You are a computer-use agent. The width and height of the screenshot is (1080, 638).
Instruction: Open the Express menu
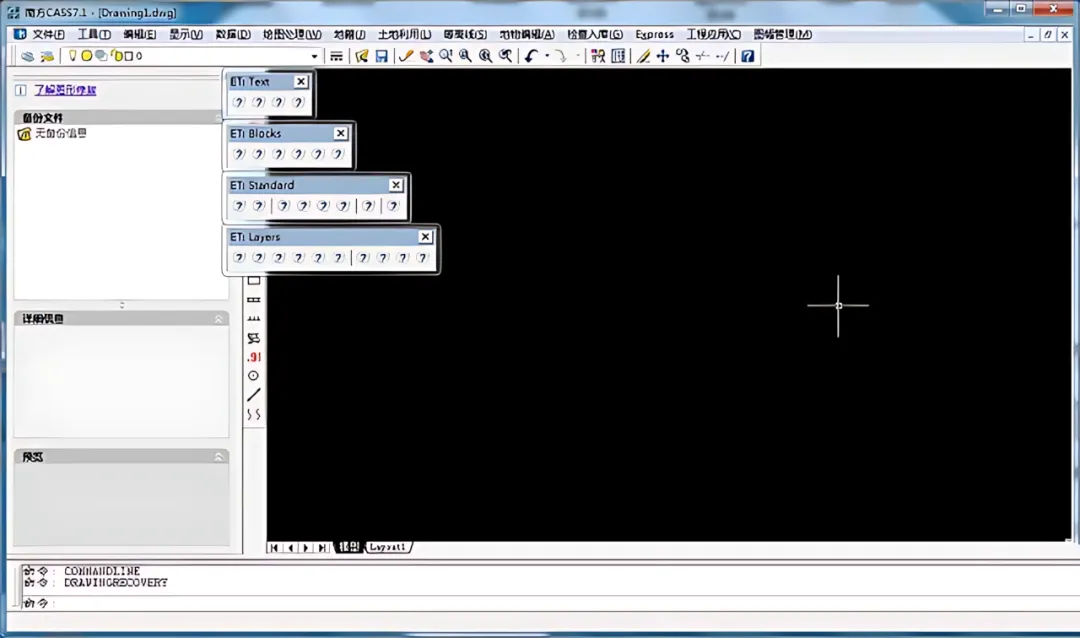coord(654,34)
